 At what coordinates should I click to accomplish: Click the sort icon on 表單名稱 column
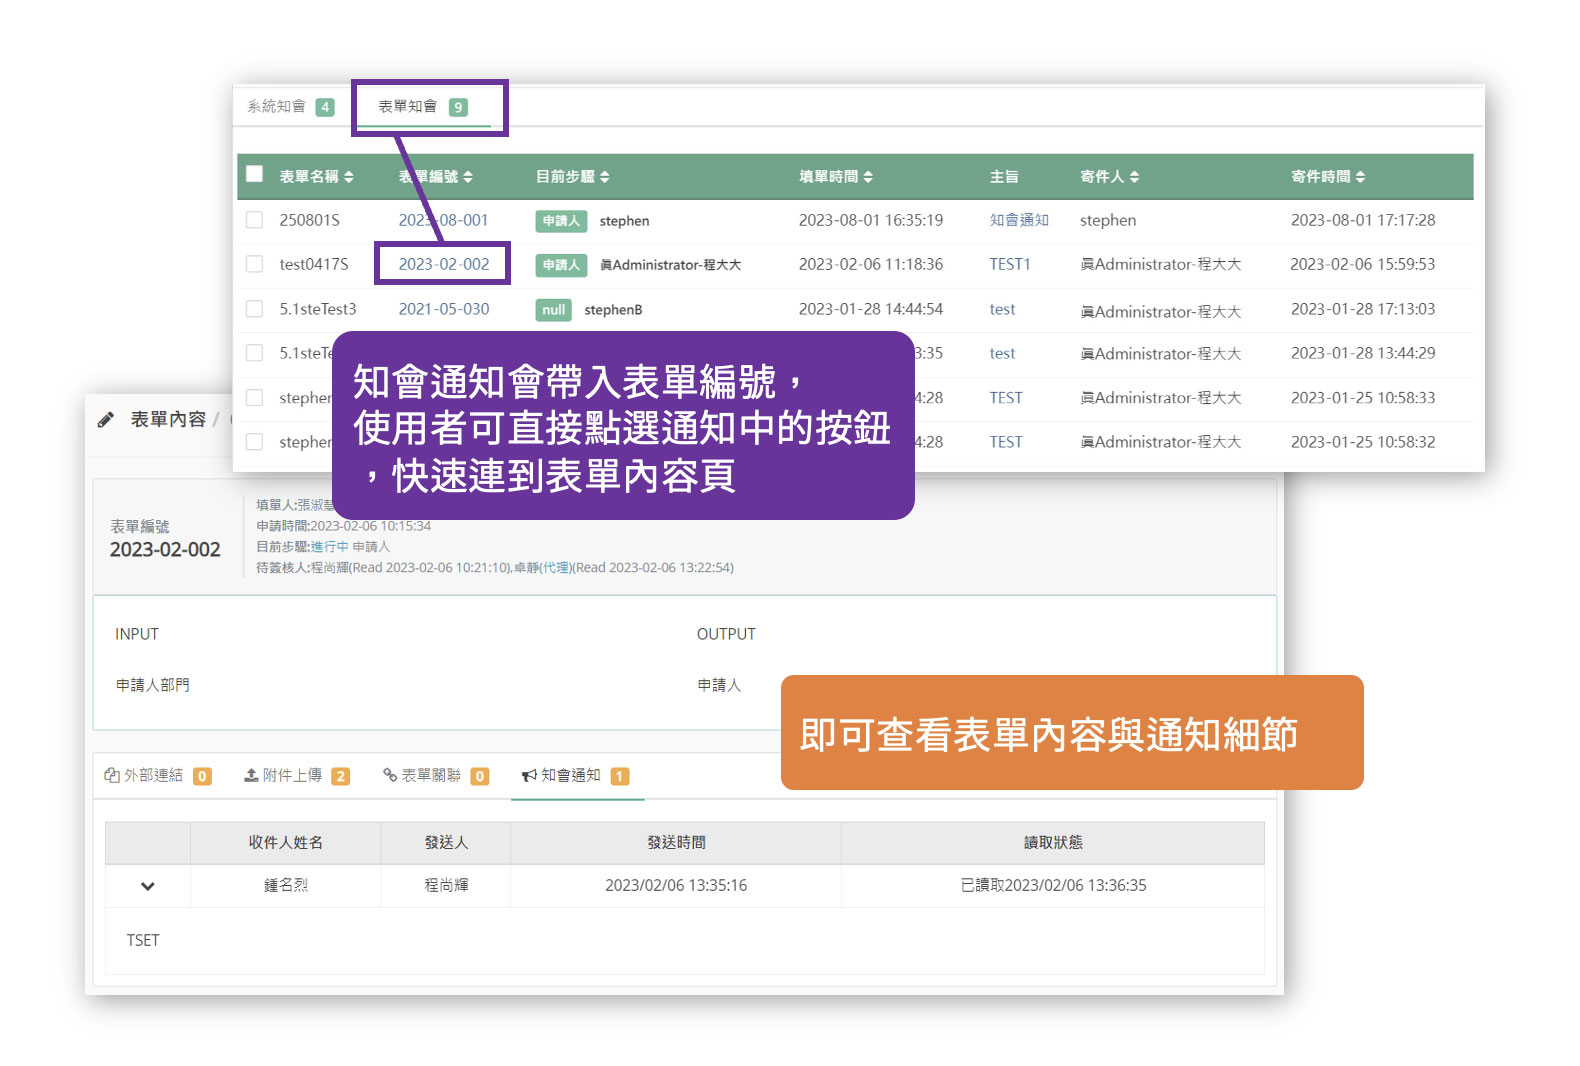(349, 177)
